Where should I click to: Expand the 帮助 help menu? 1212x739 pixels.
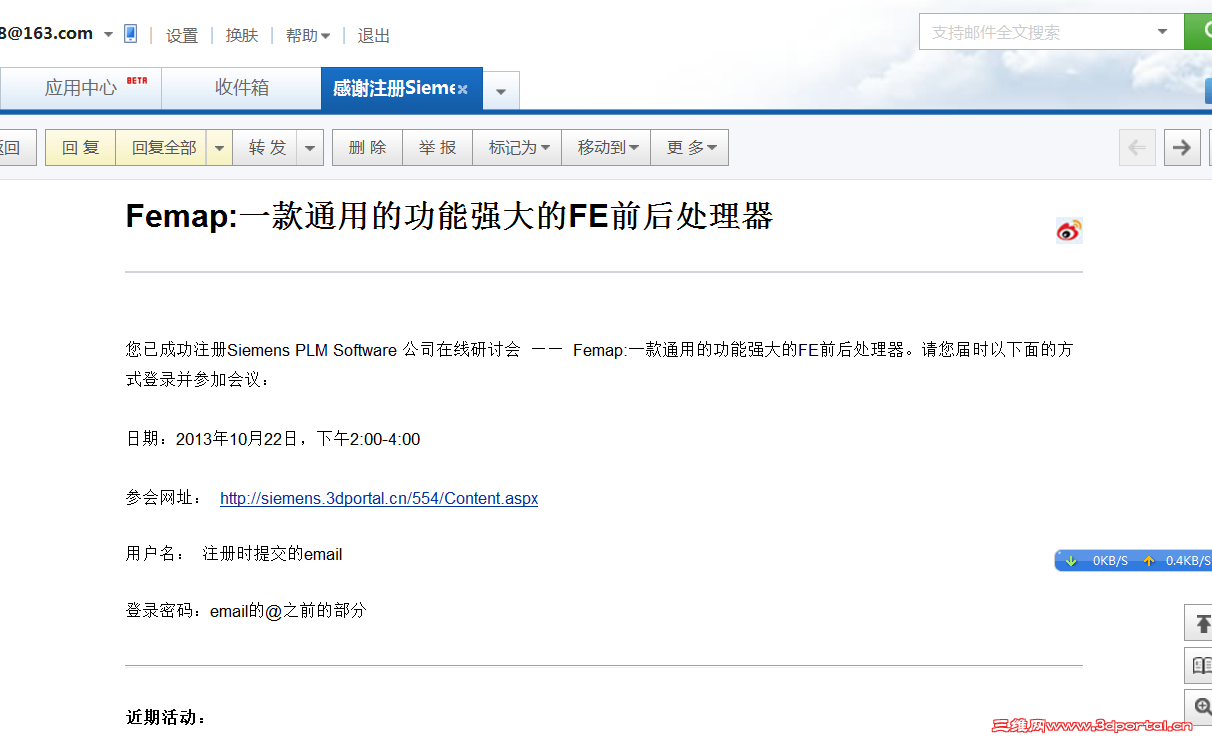[x=308, y=36]
